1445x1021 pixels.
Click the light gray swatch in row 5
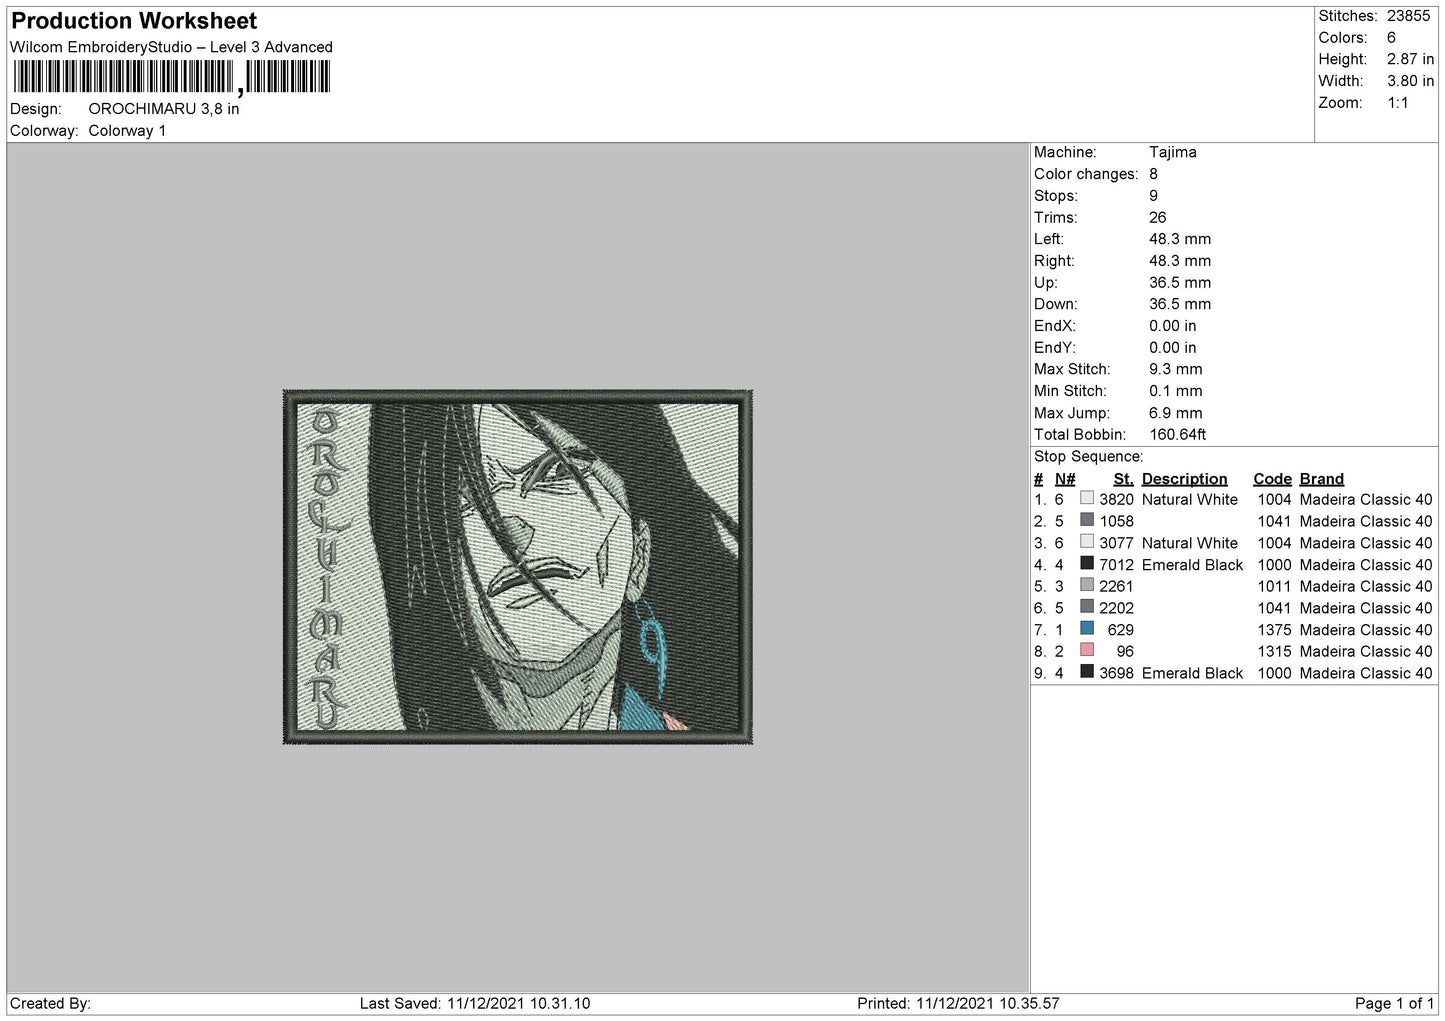[1087, 585]
